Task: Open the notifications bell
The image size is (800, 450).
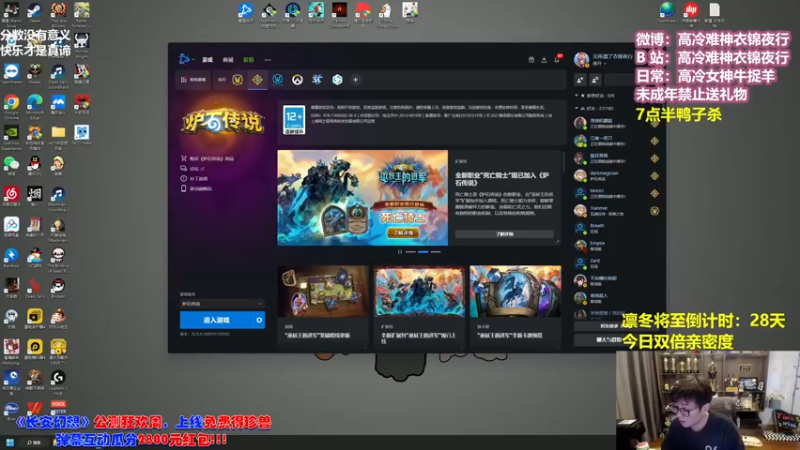Action: (x=557, y=59)
